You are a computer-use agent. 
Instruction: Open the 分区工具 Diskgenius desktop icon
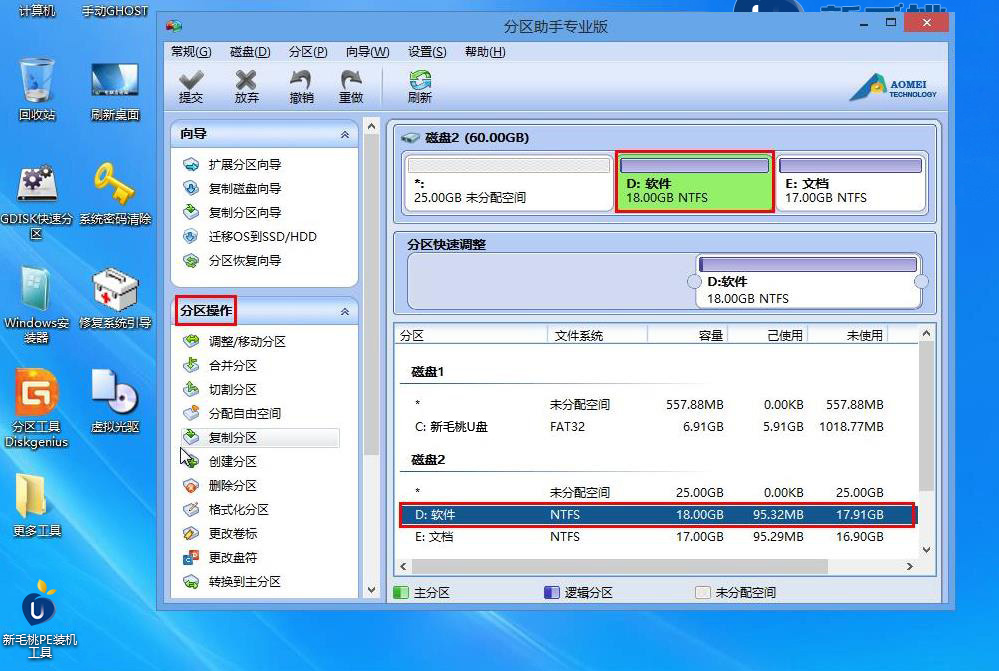click(x=36, y=408)
